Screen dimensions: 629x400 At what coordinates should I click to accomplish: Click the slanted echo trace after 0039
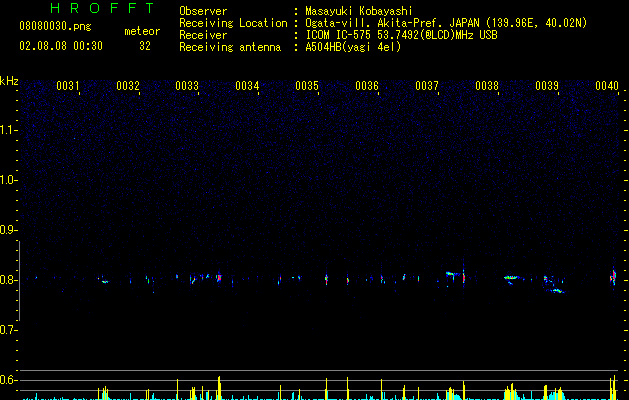point(558,290)
